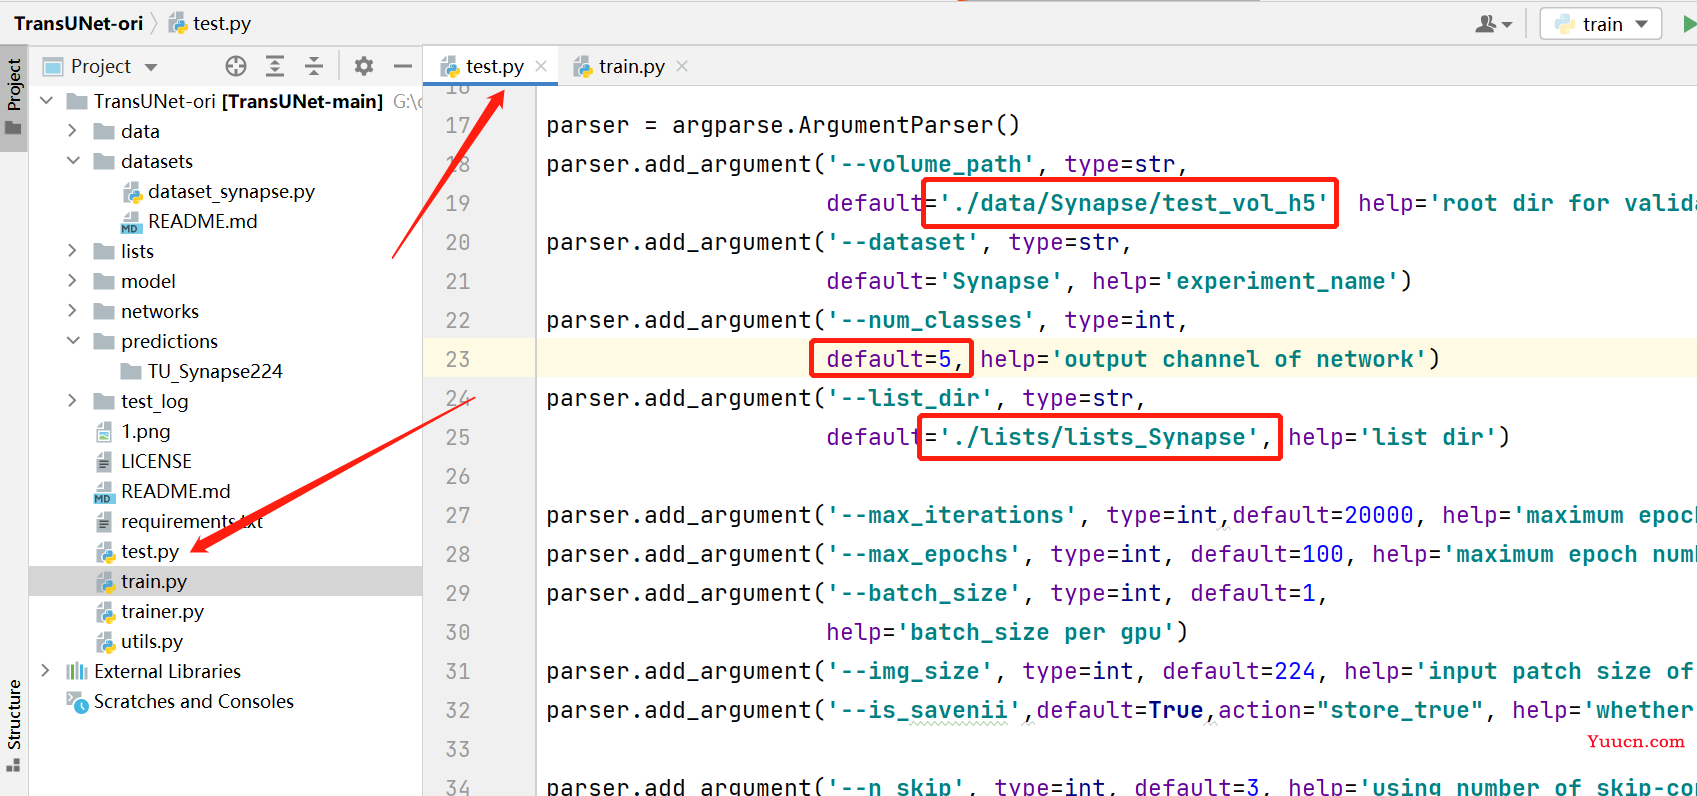1697x796 pixels.
Task: Select train.py in the project tree
Action: pos(154,581)
